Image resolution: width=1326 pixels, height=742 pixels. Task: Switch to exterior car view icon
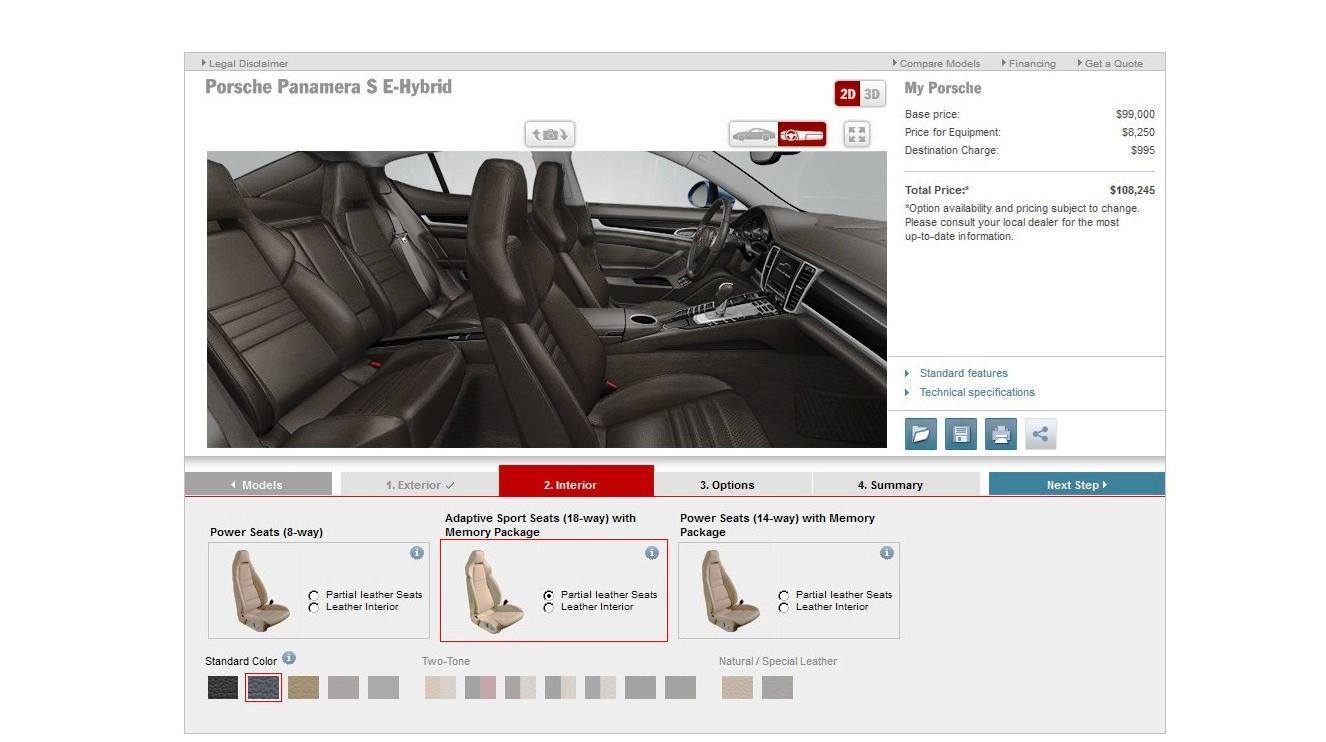[753, 134]
